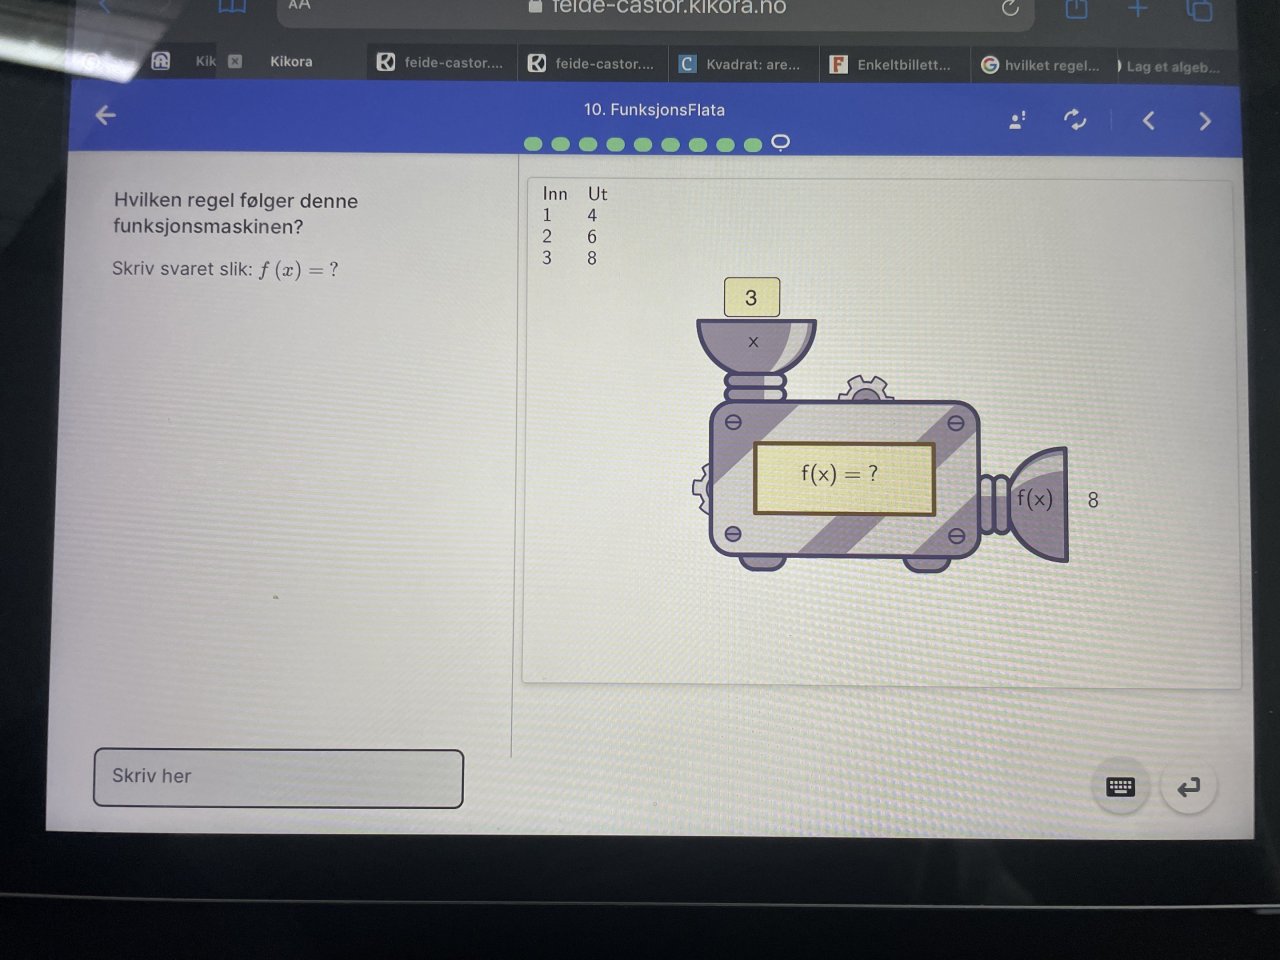Click the question Hvilken regel følger denne funksjonsmaskinen?
The image size is (1280, 960).
click(235, 213)
